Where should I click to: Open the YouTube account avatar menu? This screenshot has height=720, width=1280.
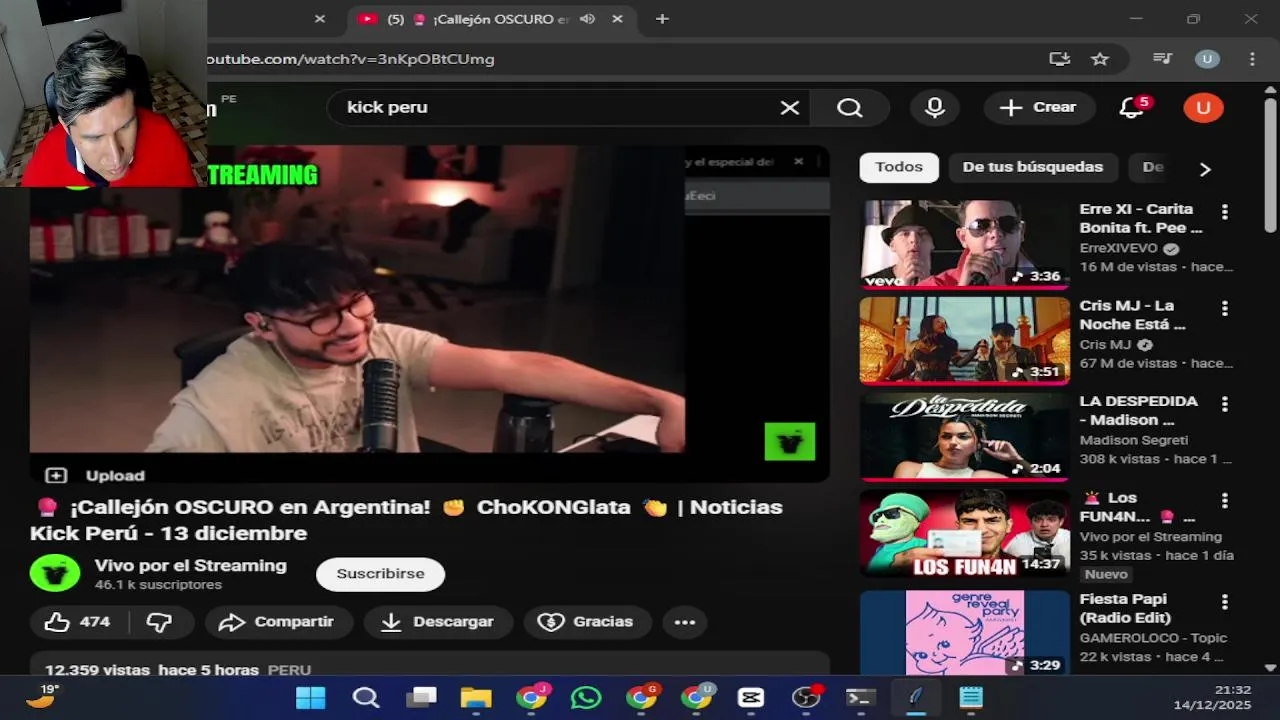pyautogui.click(x=1203, y=108)
